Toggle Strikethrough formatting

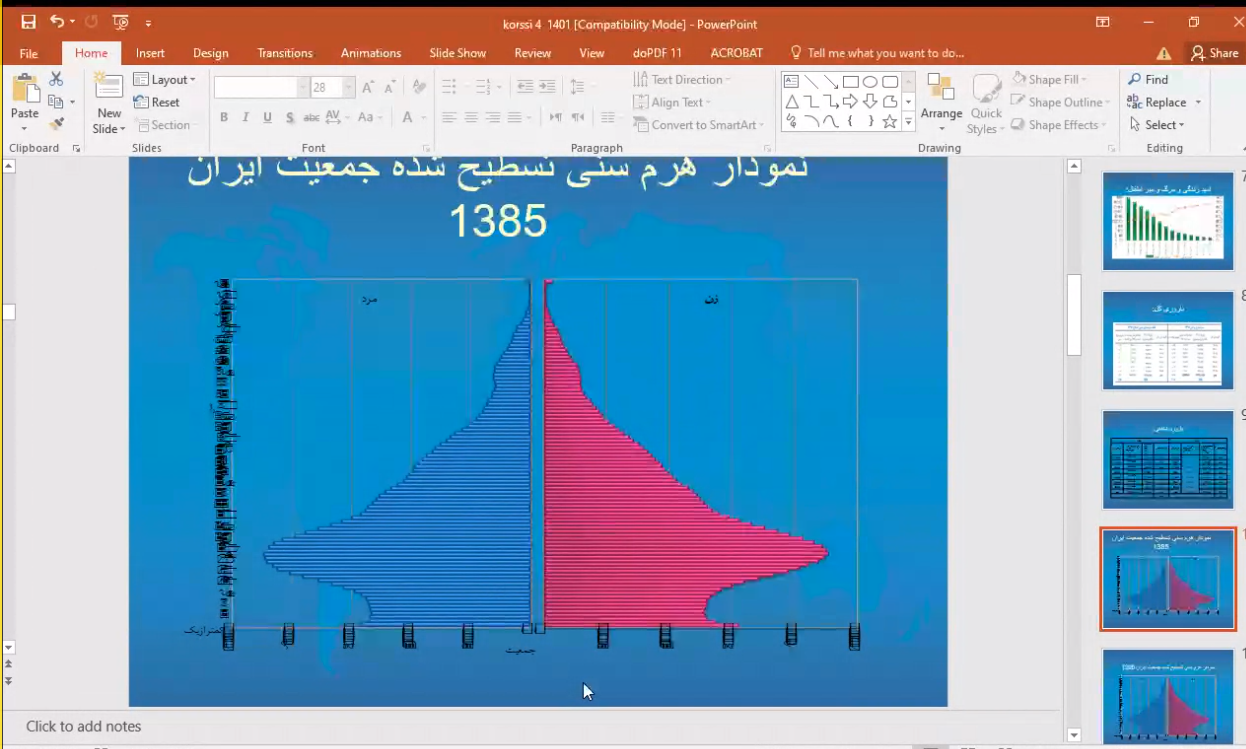(311, 118)
